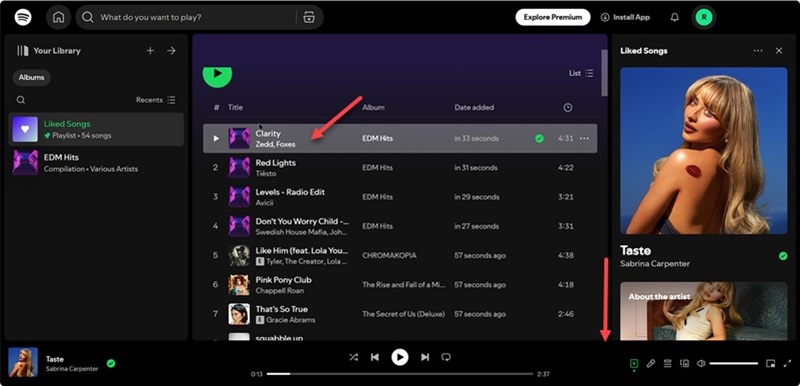Open the lyrics microphone icon
Viewport: 800px width, 386px height.
click(x=651, y=364)
